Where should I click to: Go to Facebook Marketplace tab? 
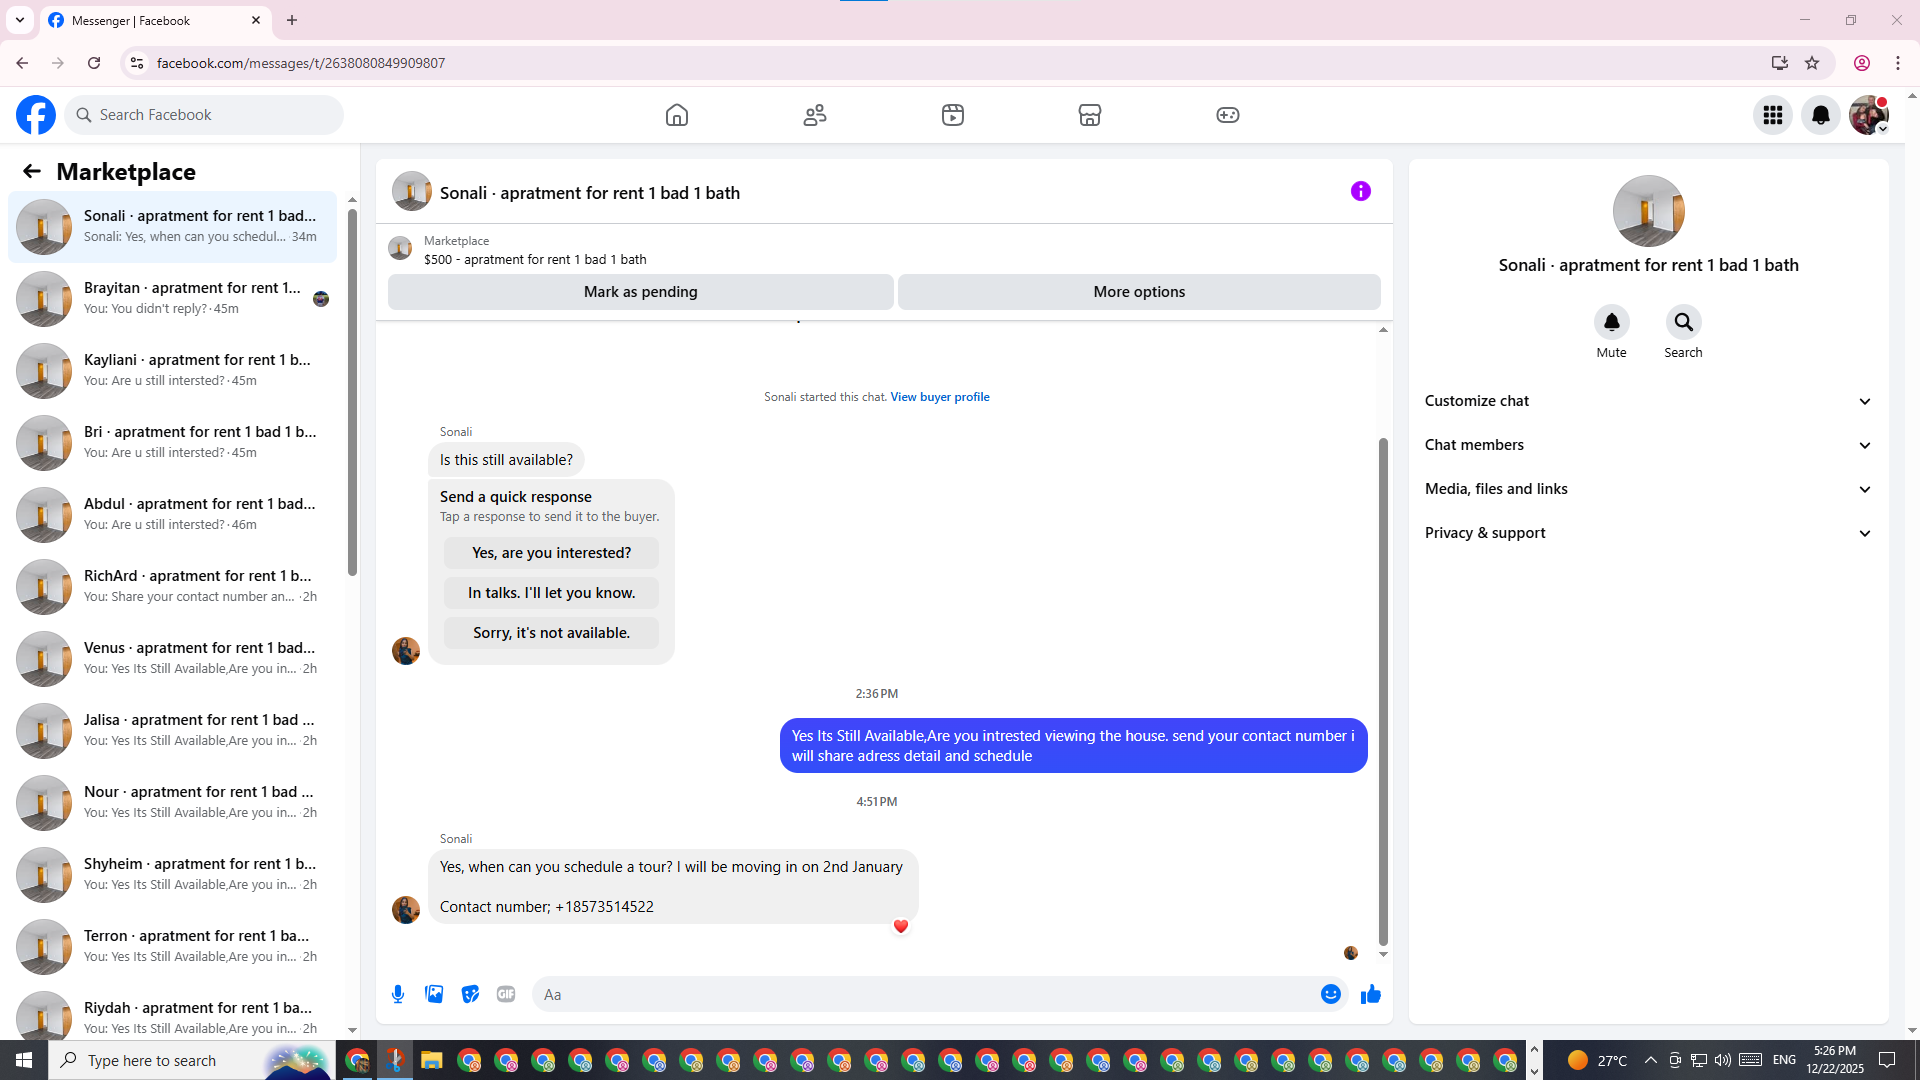pyautogui.click(x=1089, y=115)
